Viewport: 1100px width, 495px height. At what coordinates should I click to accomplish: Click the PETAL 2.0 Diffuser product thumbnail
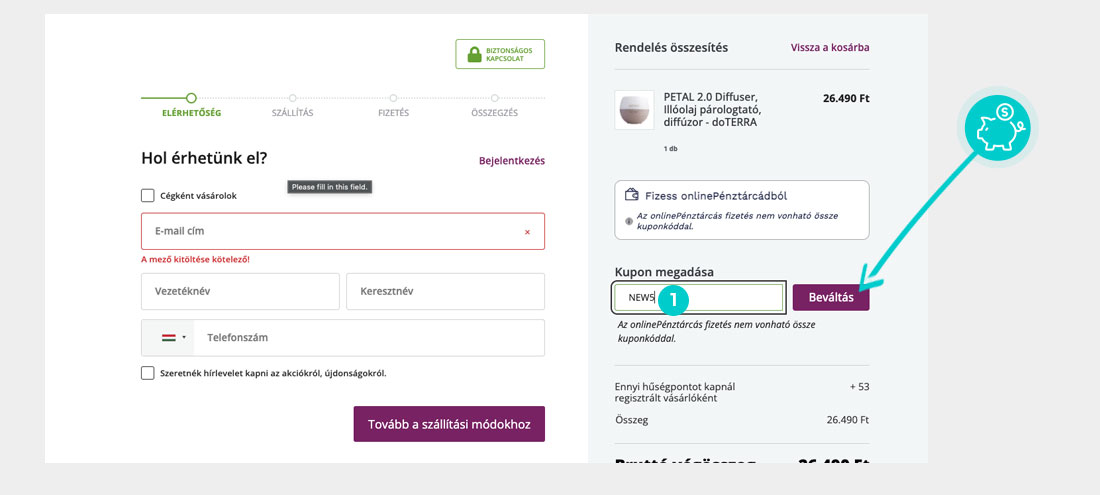tap(634, 109)
